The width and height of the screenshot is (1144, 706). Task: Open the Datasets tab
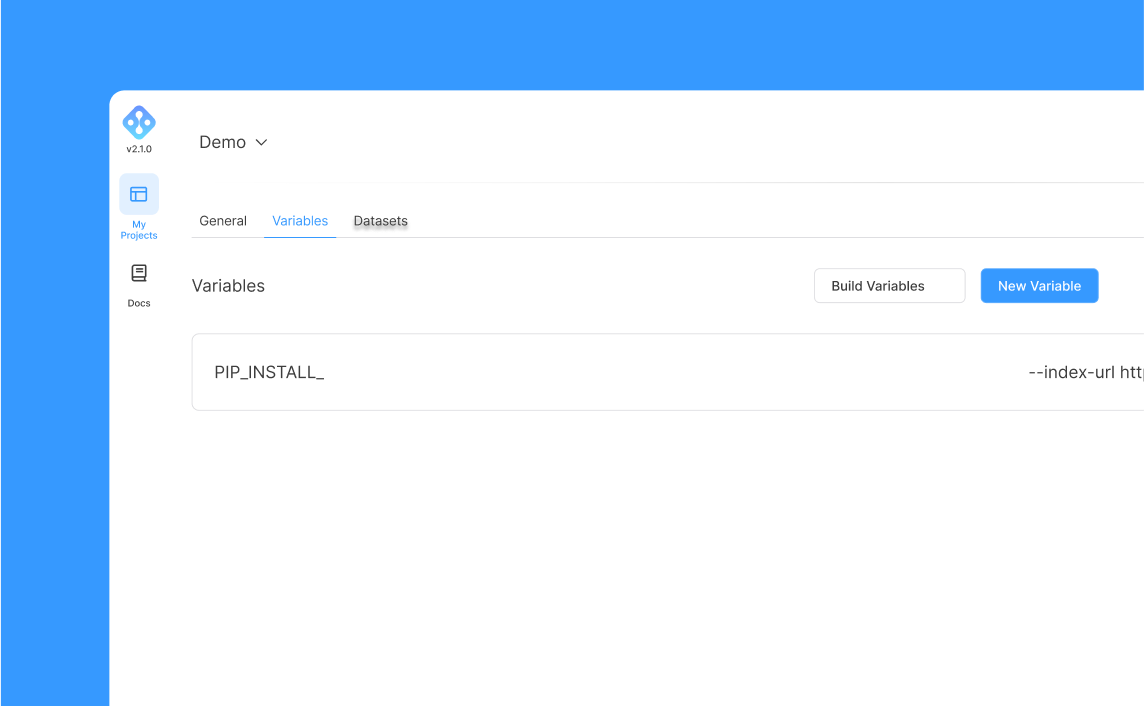tap(381, 221)
